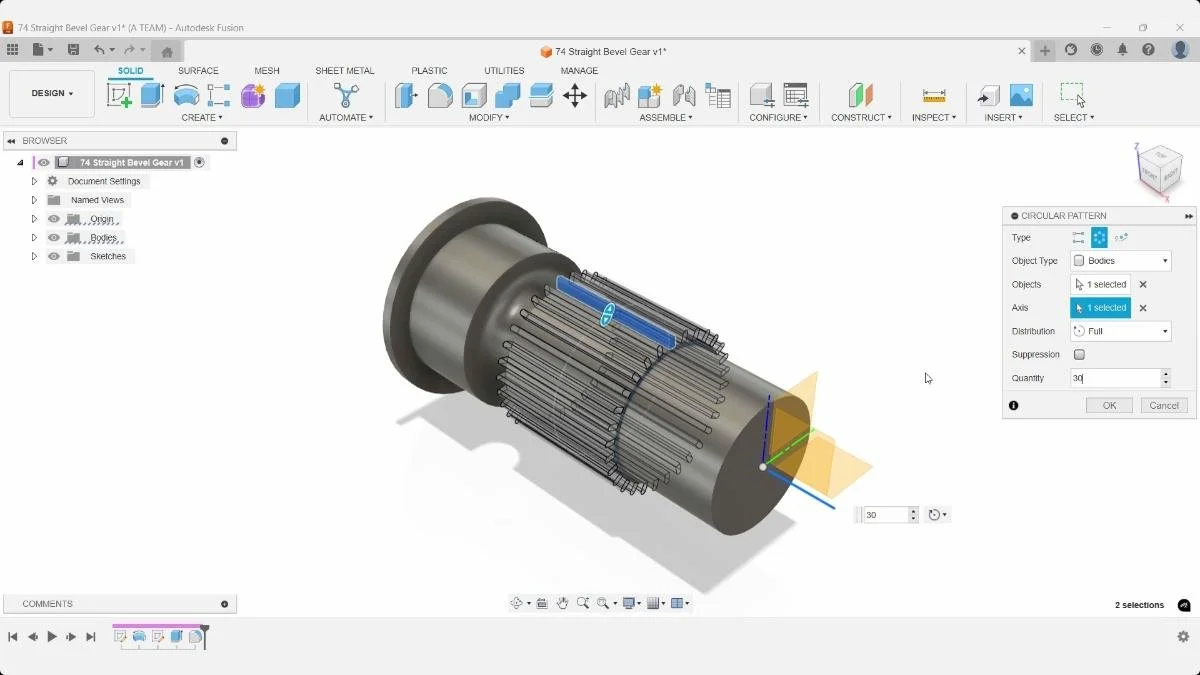The image size is (1200, 675).
Task: Open the CREATE dropdown menu
Action: [202, 118]
